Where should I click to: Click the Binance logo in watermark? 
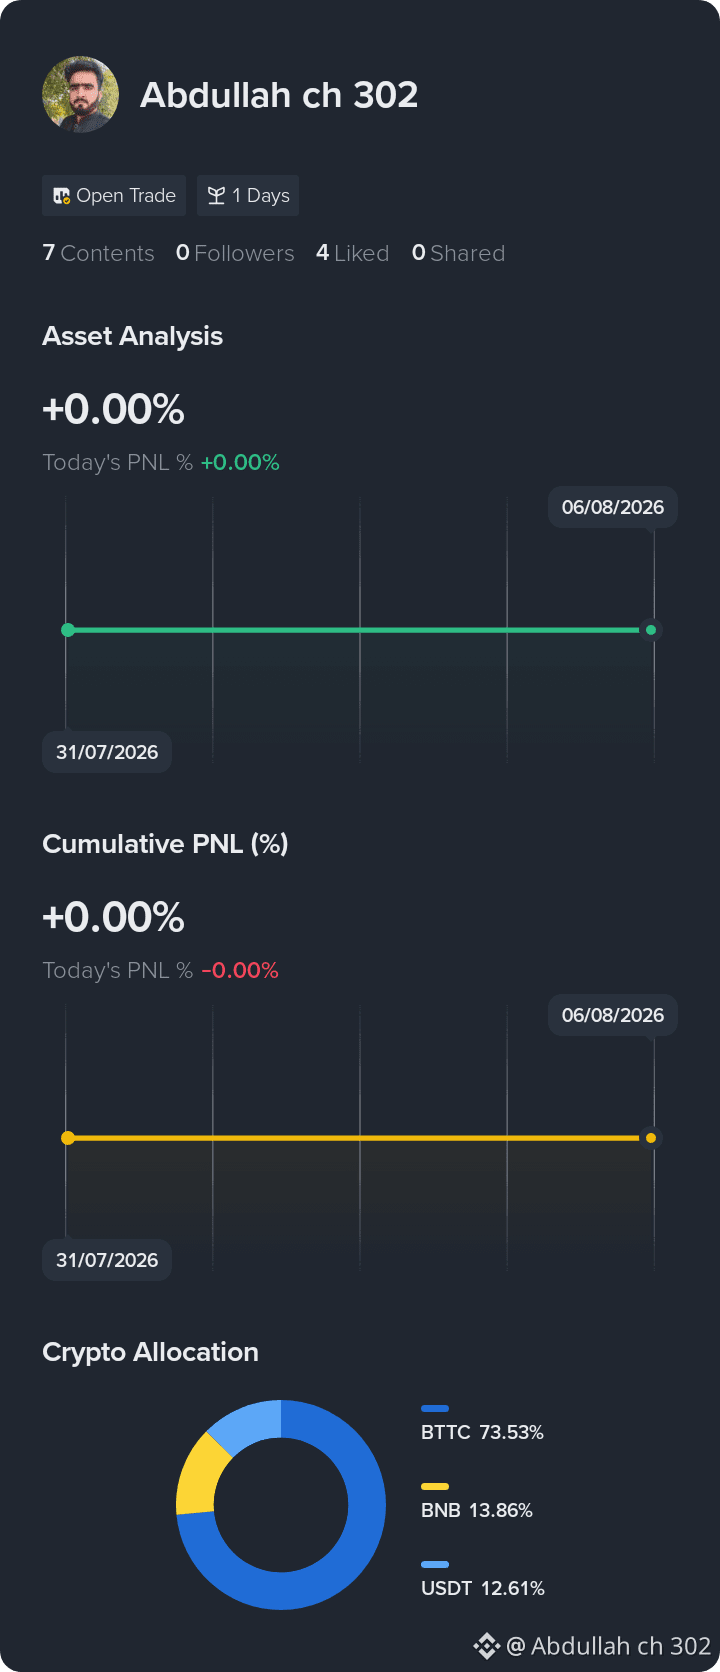pyautogui.click(x=486, y=1646)
